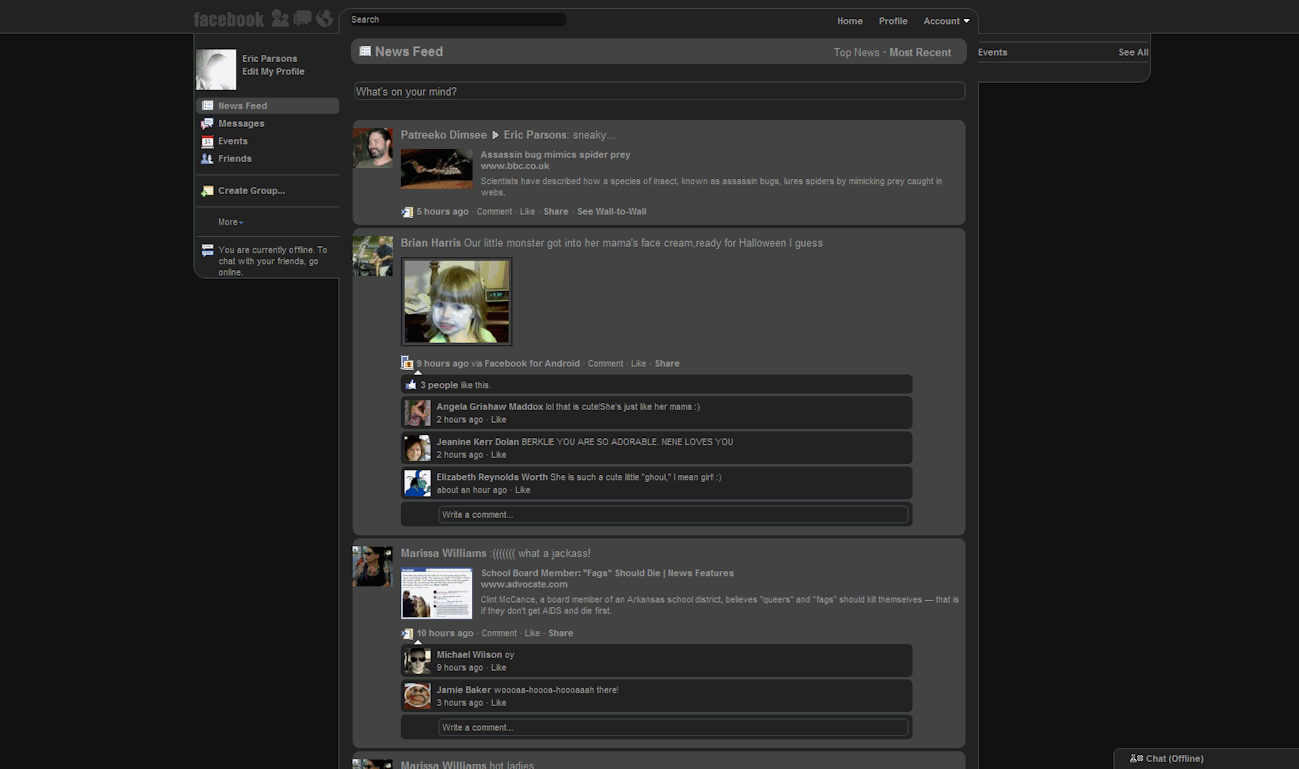
Task: Click Edit My Profile under Eric Parsons
Action: click(x=272, y=71)
